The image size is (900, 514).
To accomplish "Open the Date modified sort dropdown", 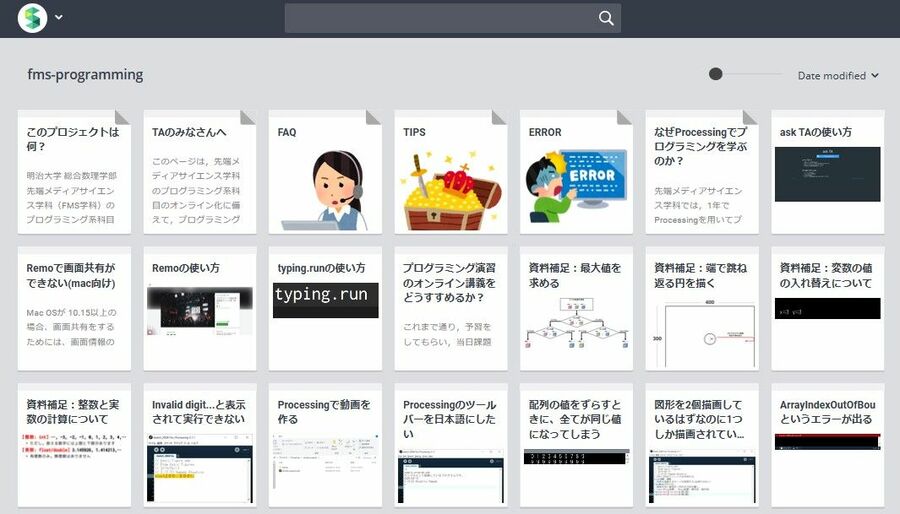I will click(x=838, y=76).
